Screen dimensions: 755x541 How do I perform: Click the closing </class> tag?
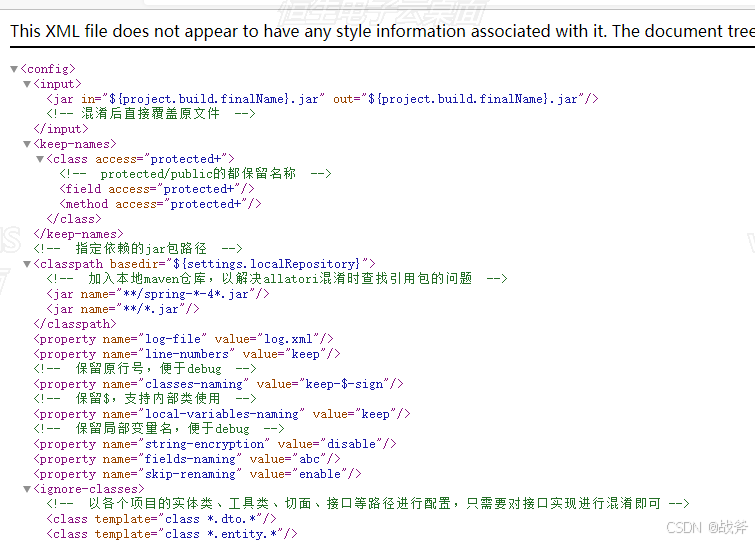[74, 219]
